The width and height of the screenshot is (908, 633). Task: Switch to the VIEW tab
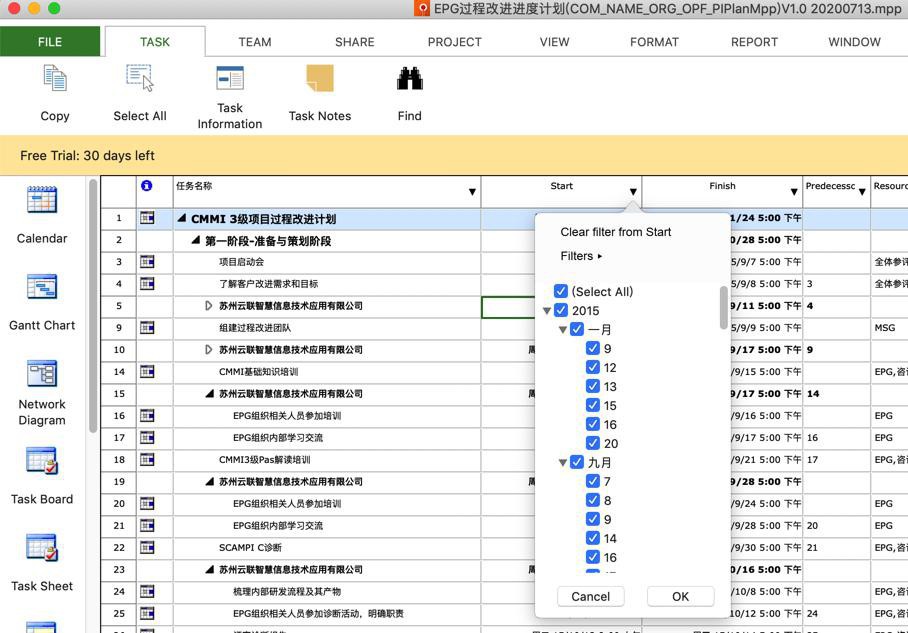554,42
